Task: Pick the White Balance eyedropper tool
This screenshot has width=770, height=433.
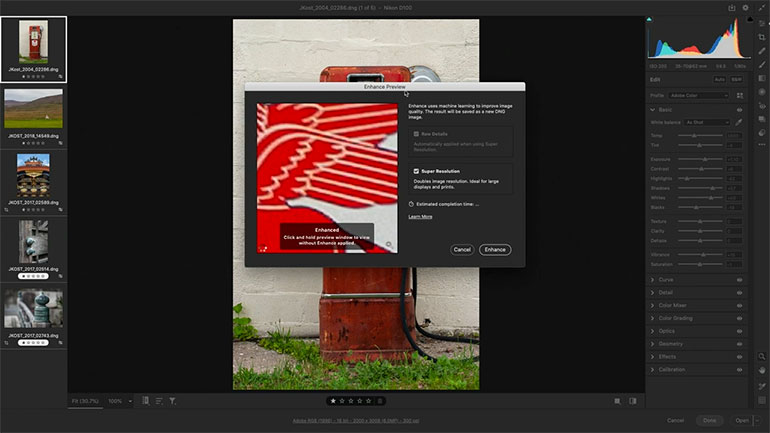Action: point(740,122)
